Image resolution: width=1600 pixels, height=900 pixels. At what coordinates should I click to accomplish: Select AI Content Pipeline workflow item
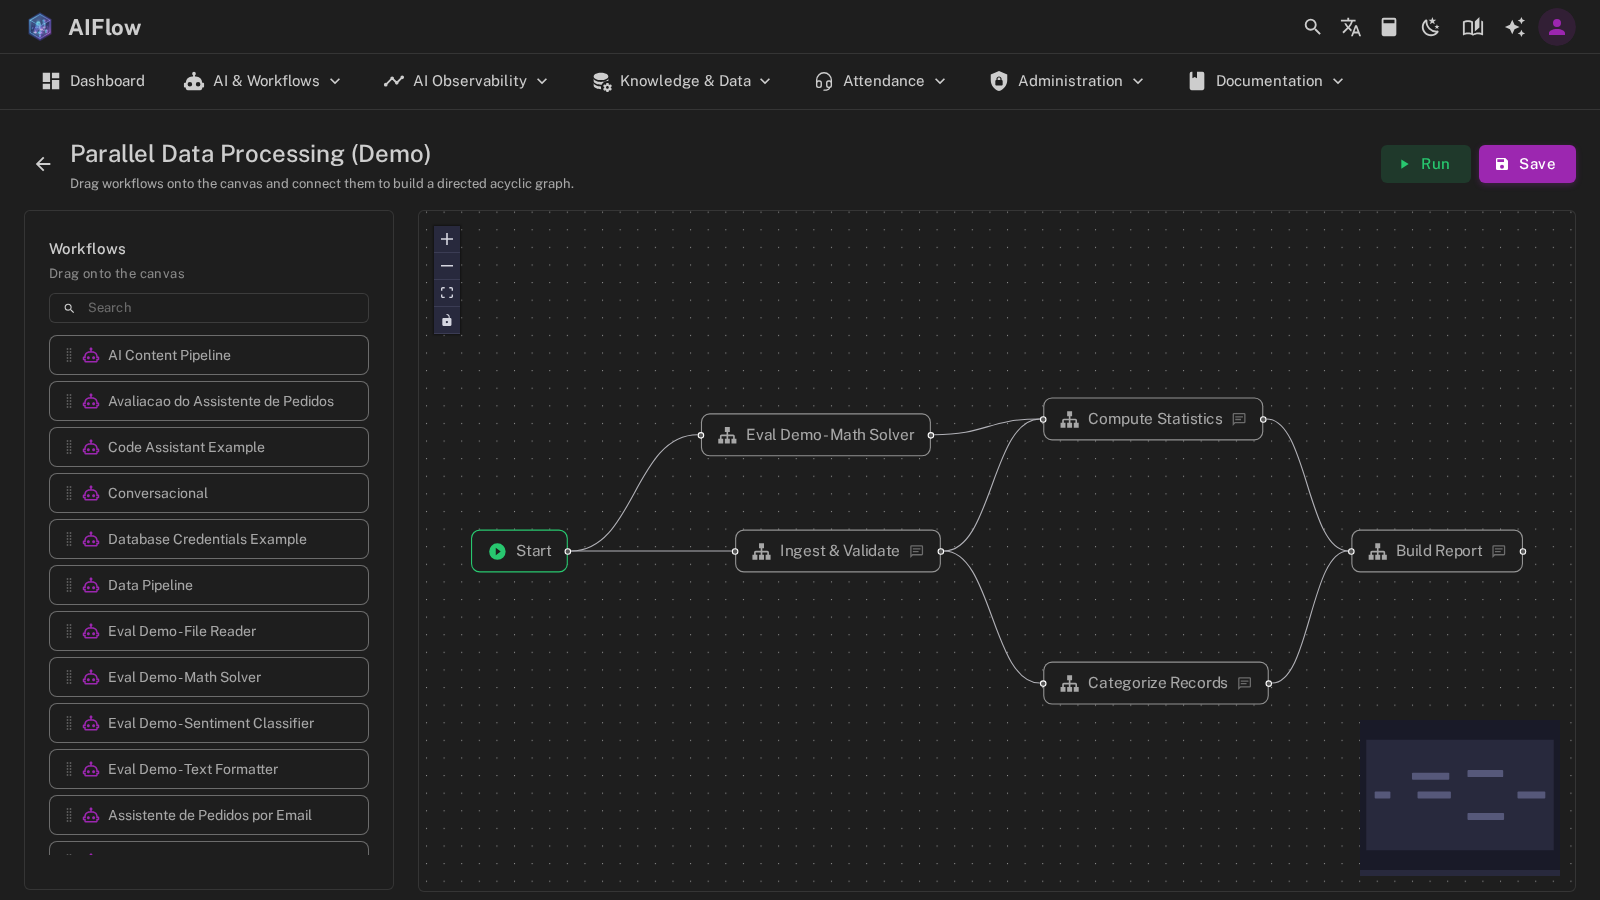209,355
